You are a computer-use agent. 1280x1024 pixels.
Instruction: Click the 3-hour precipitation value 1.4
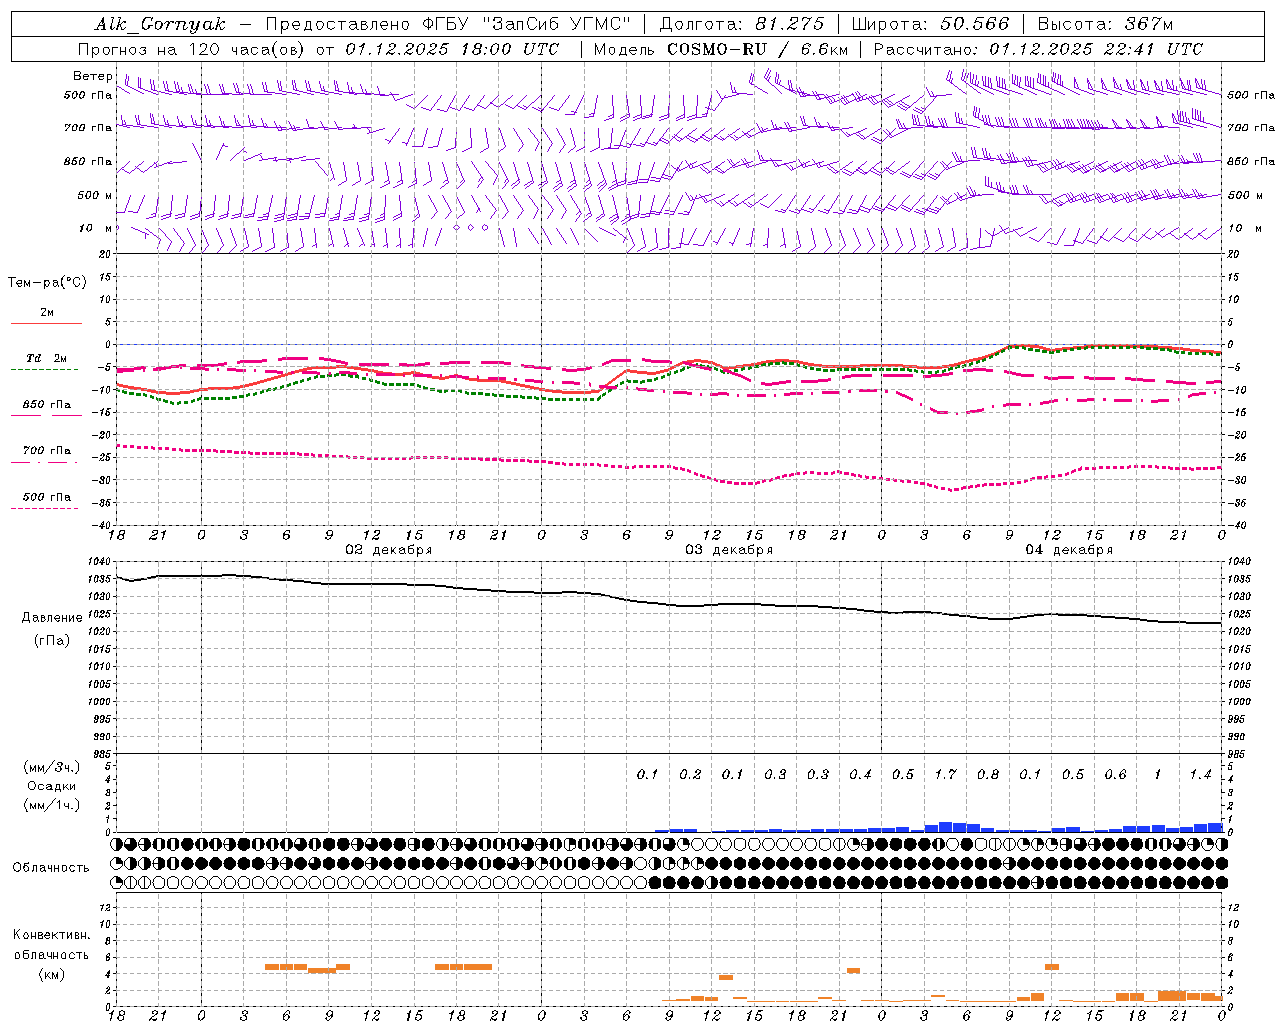(1200, 774)
